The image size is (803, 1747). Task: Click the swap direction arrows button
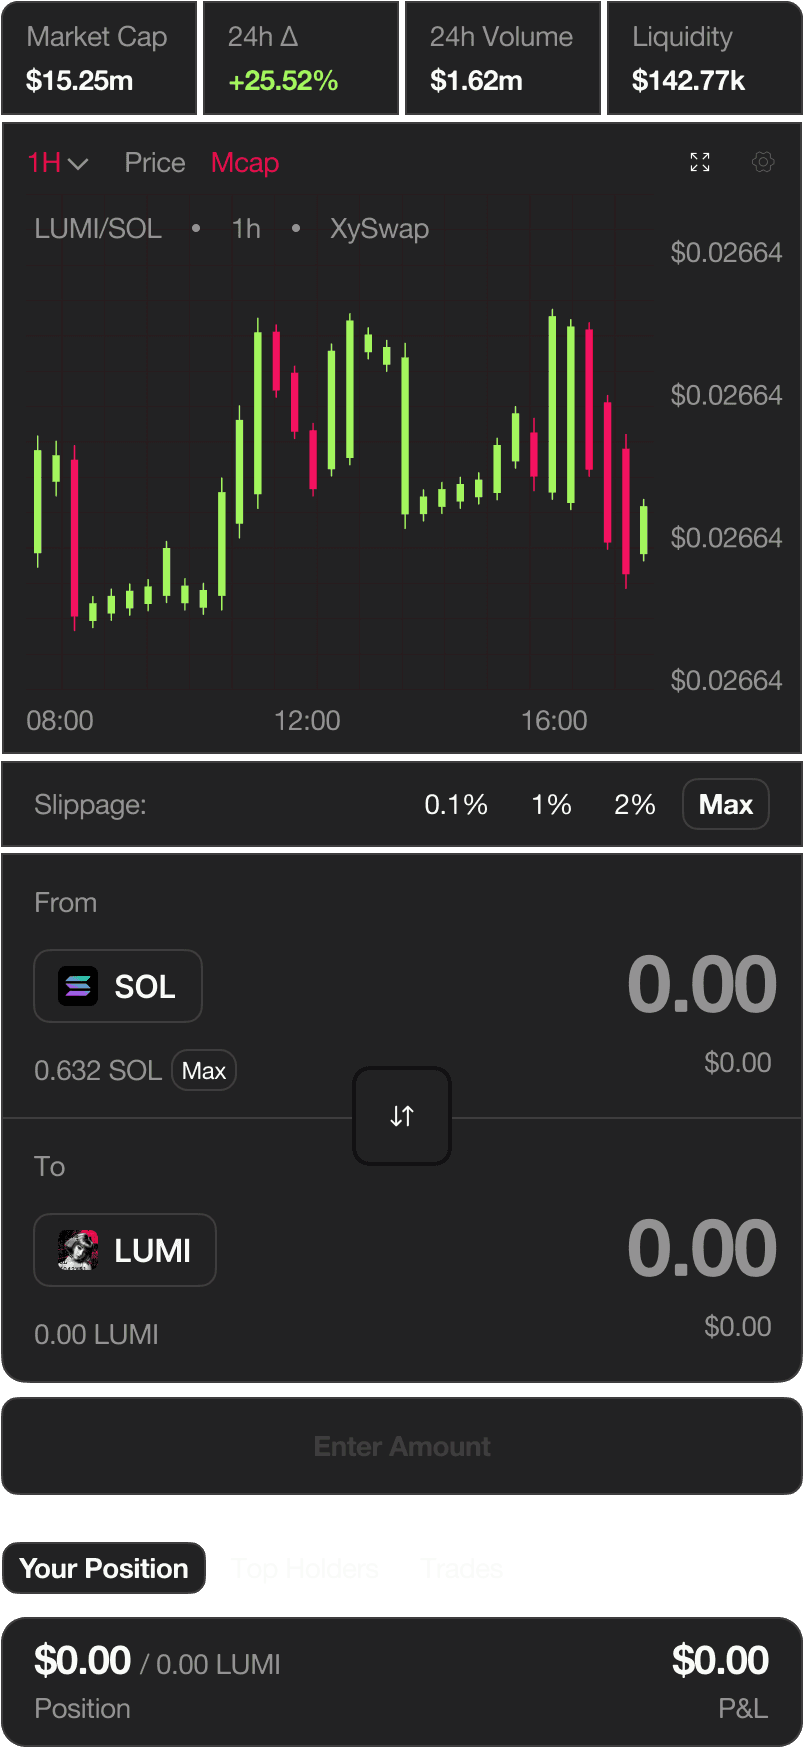click(x=402, y=1116)
